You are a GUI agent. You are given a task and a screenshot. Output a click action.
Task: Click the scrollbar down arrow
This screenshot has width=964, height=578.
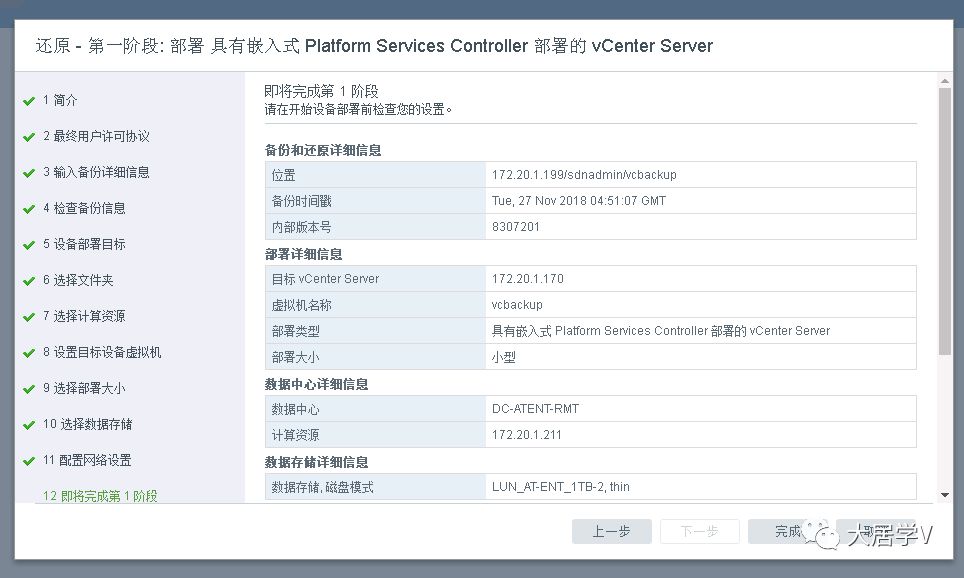[x=945, y=494]
